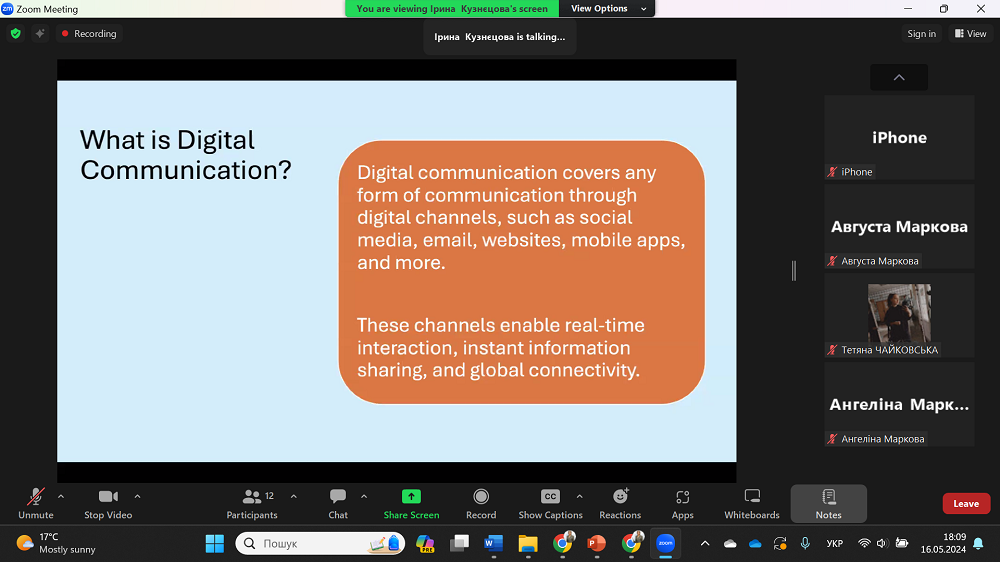This screenshot has height=562, width=1000.
Task: Open the Chat panel
Action: pos(338,503)
